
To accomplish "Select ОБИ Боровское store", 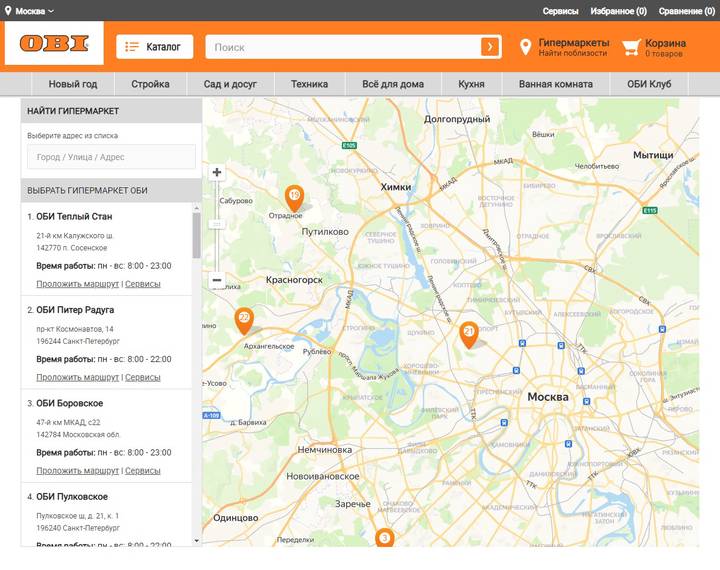I will coord(70,403).
